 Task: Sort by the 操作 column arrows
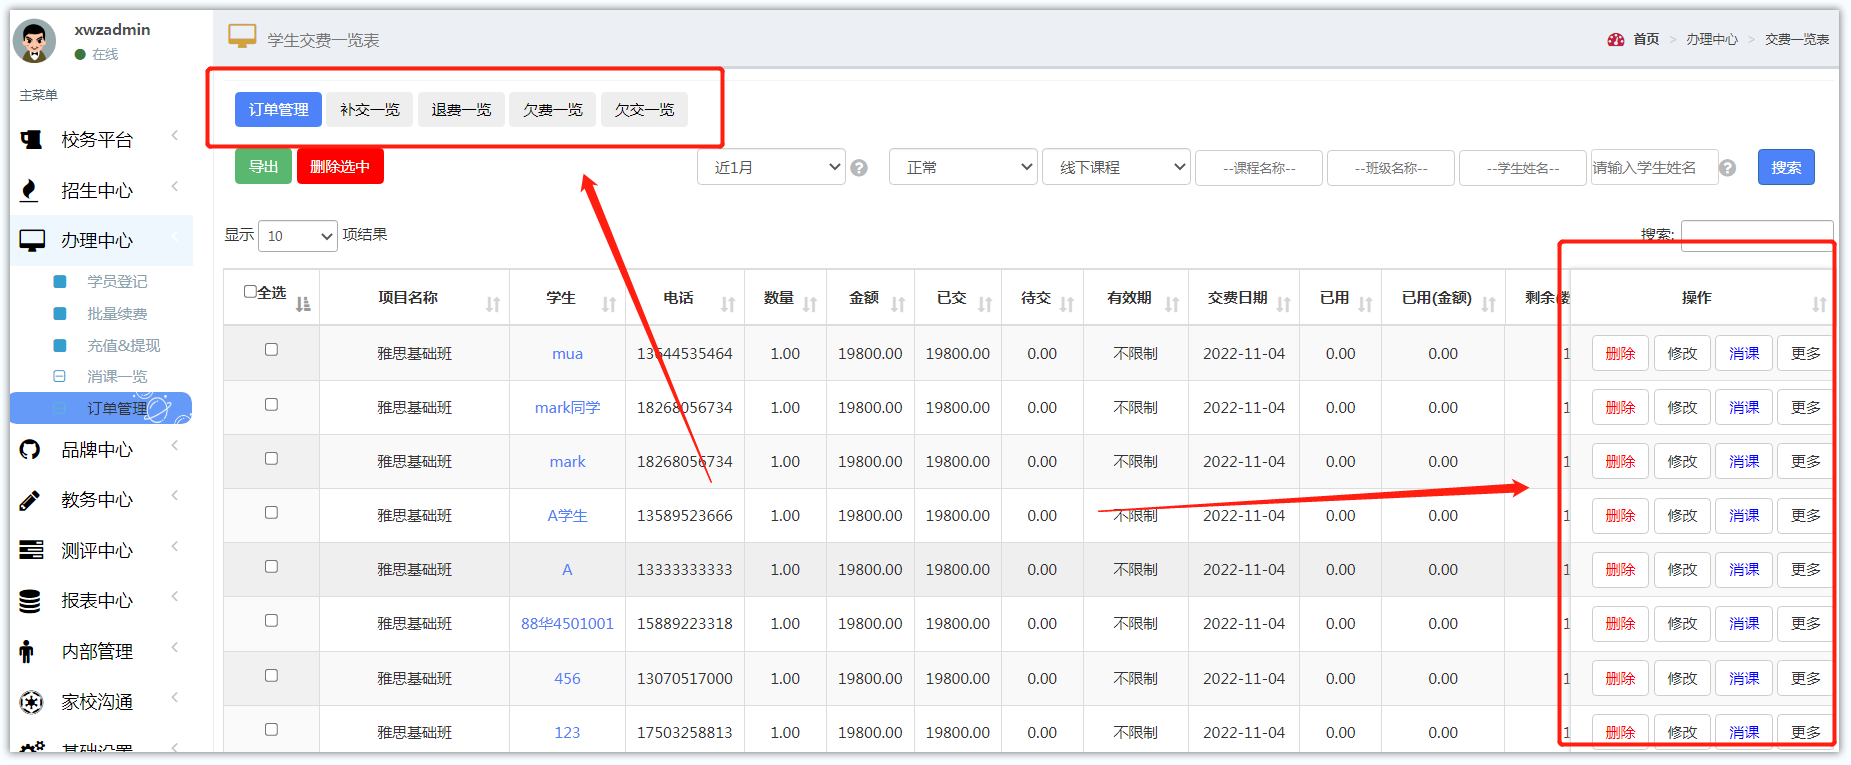1819,304
